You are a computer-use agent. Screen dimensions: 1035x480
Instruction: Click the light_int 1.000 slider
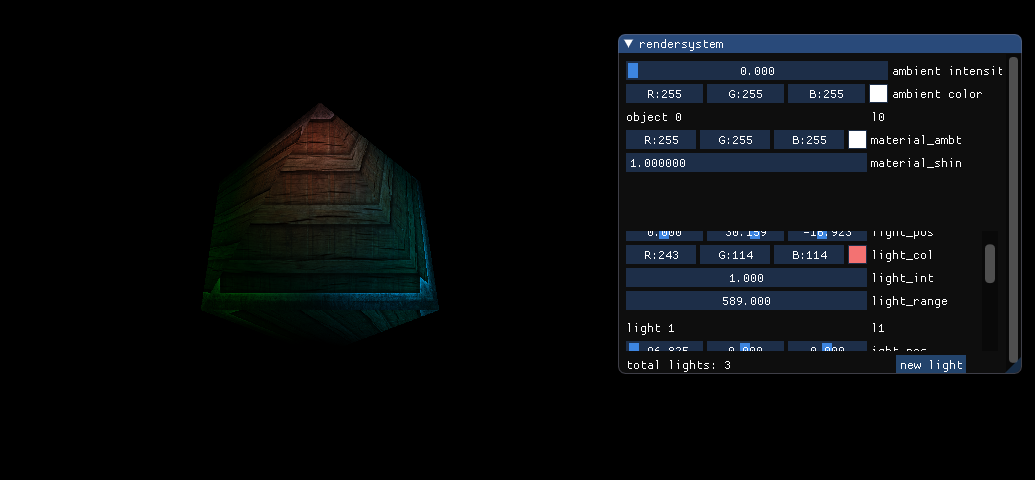pos(746,278)
